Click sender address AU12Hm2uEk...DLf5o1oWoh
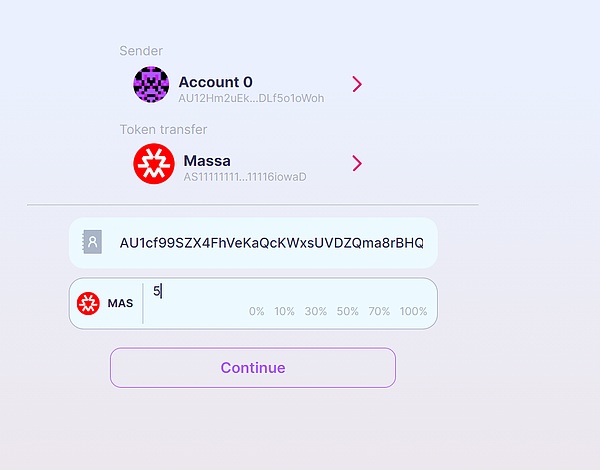The height and width of the screenshot is (470, 600). pyautogui.click(x=251, y=99)
